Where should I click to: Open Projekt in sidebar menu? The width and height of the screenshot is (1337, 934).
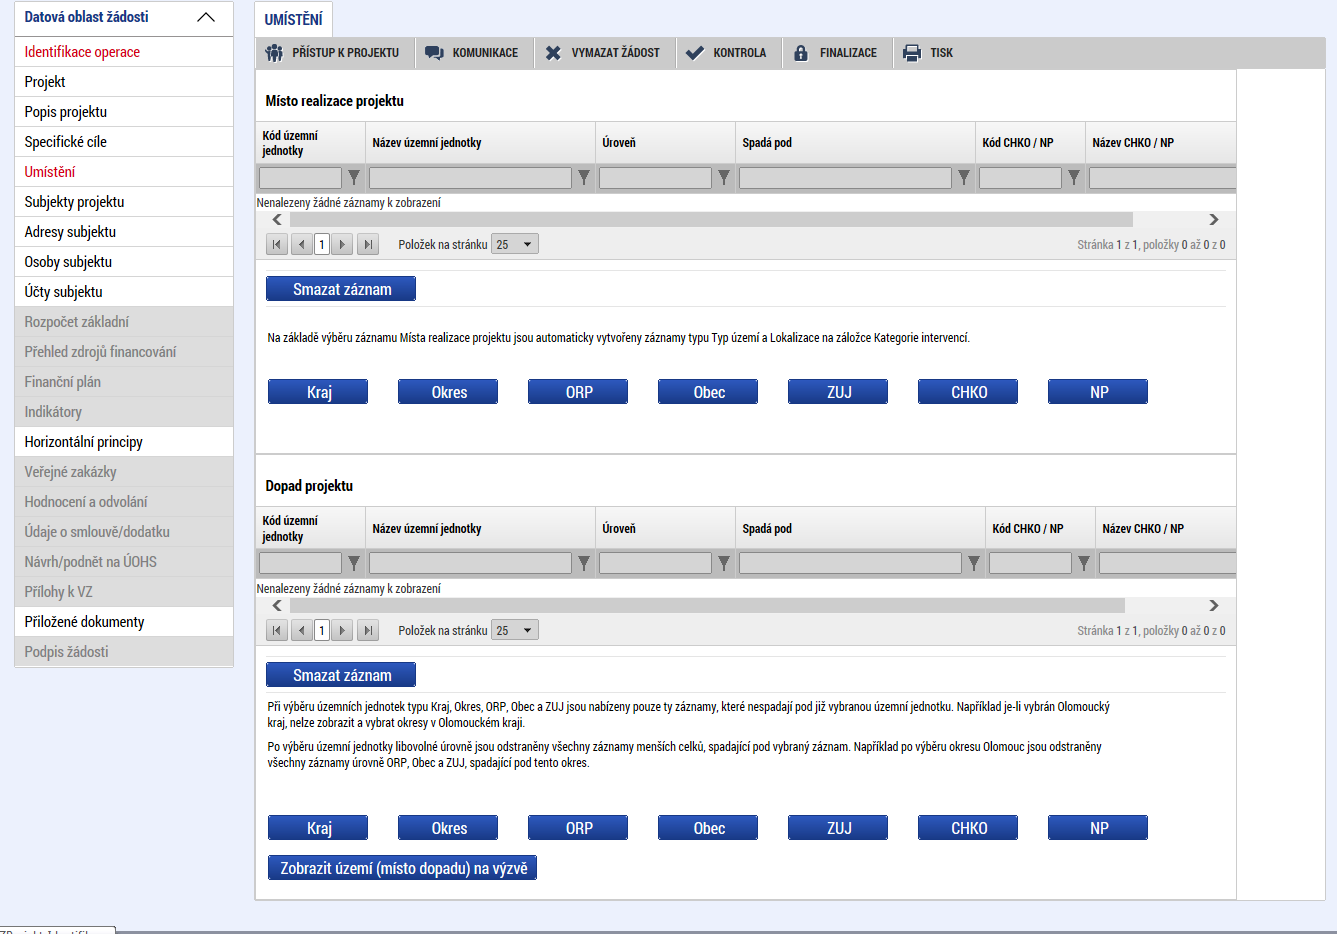click(124, 82)
